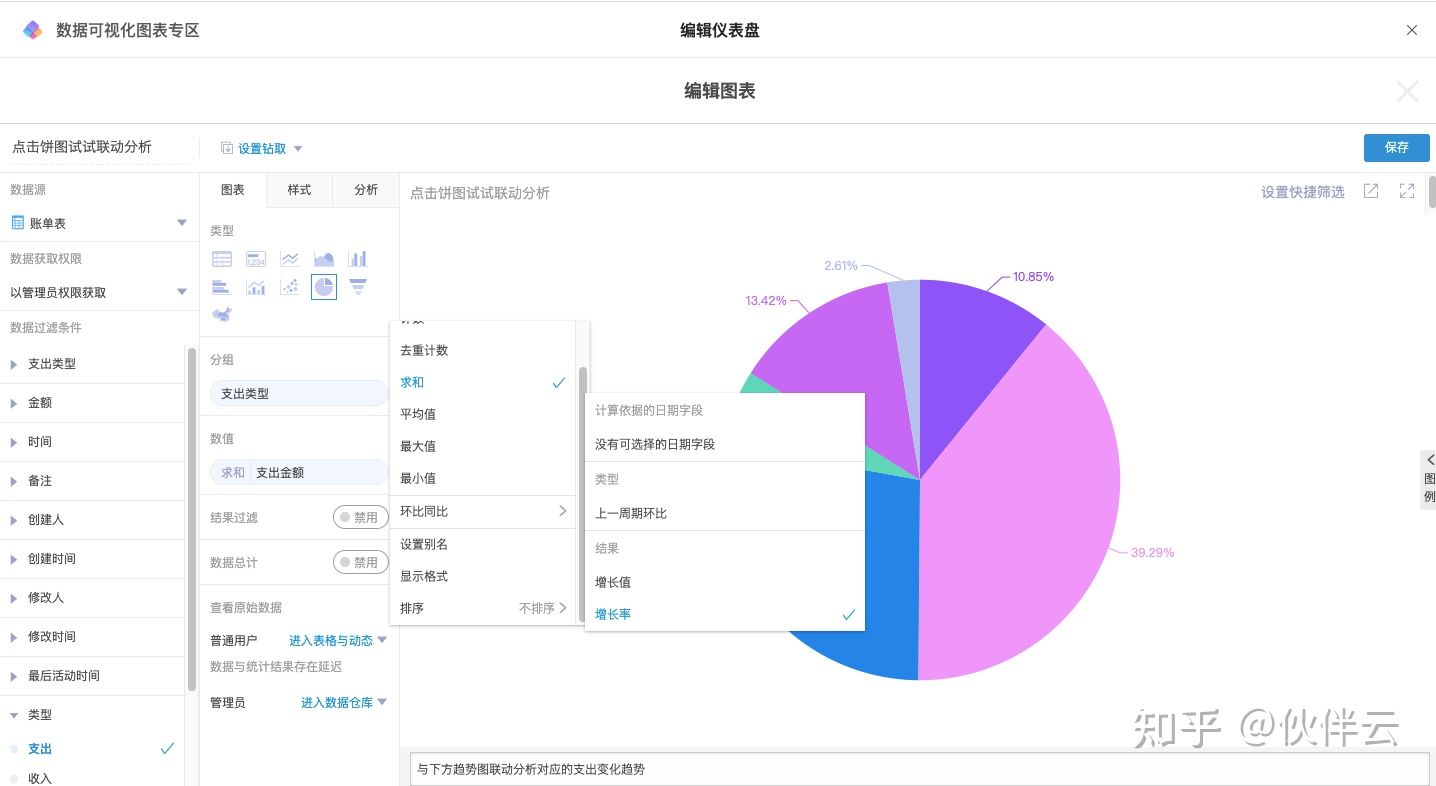This screenshot has height=786, width=1436.
Task: Select the table chart type icon
Action: [x=222, y=259]
